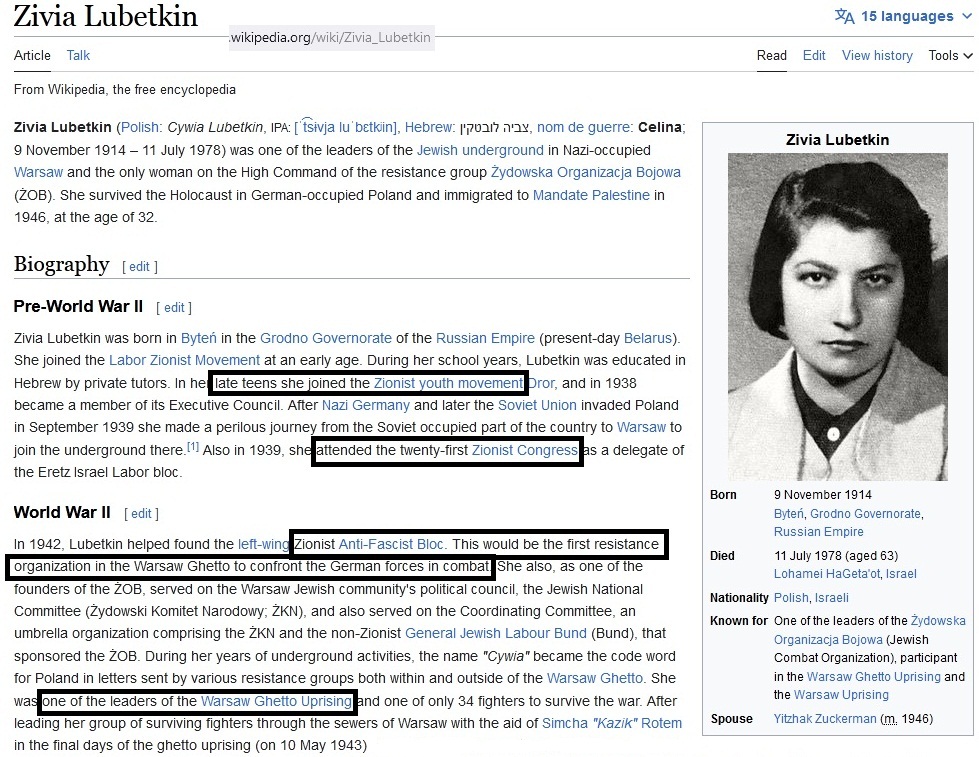Select the Article tab
The image size is (979, 757).
point(32,56)
